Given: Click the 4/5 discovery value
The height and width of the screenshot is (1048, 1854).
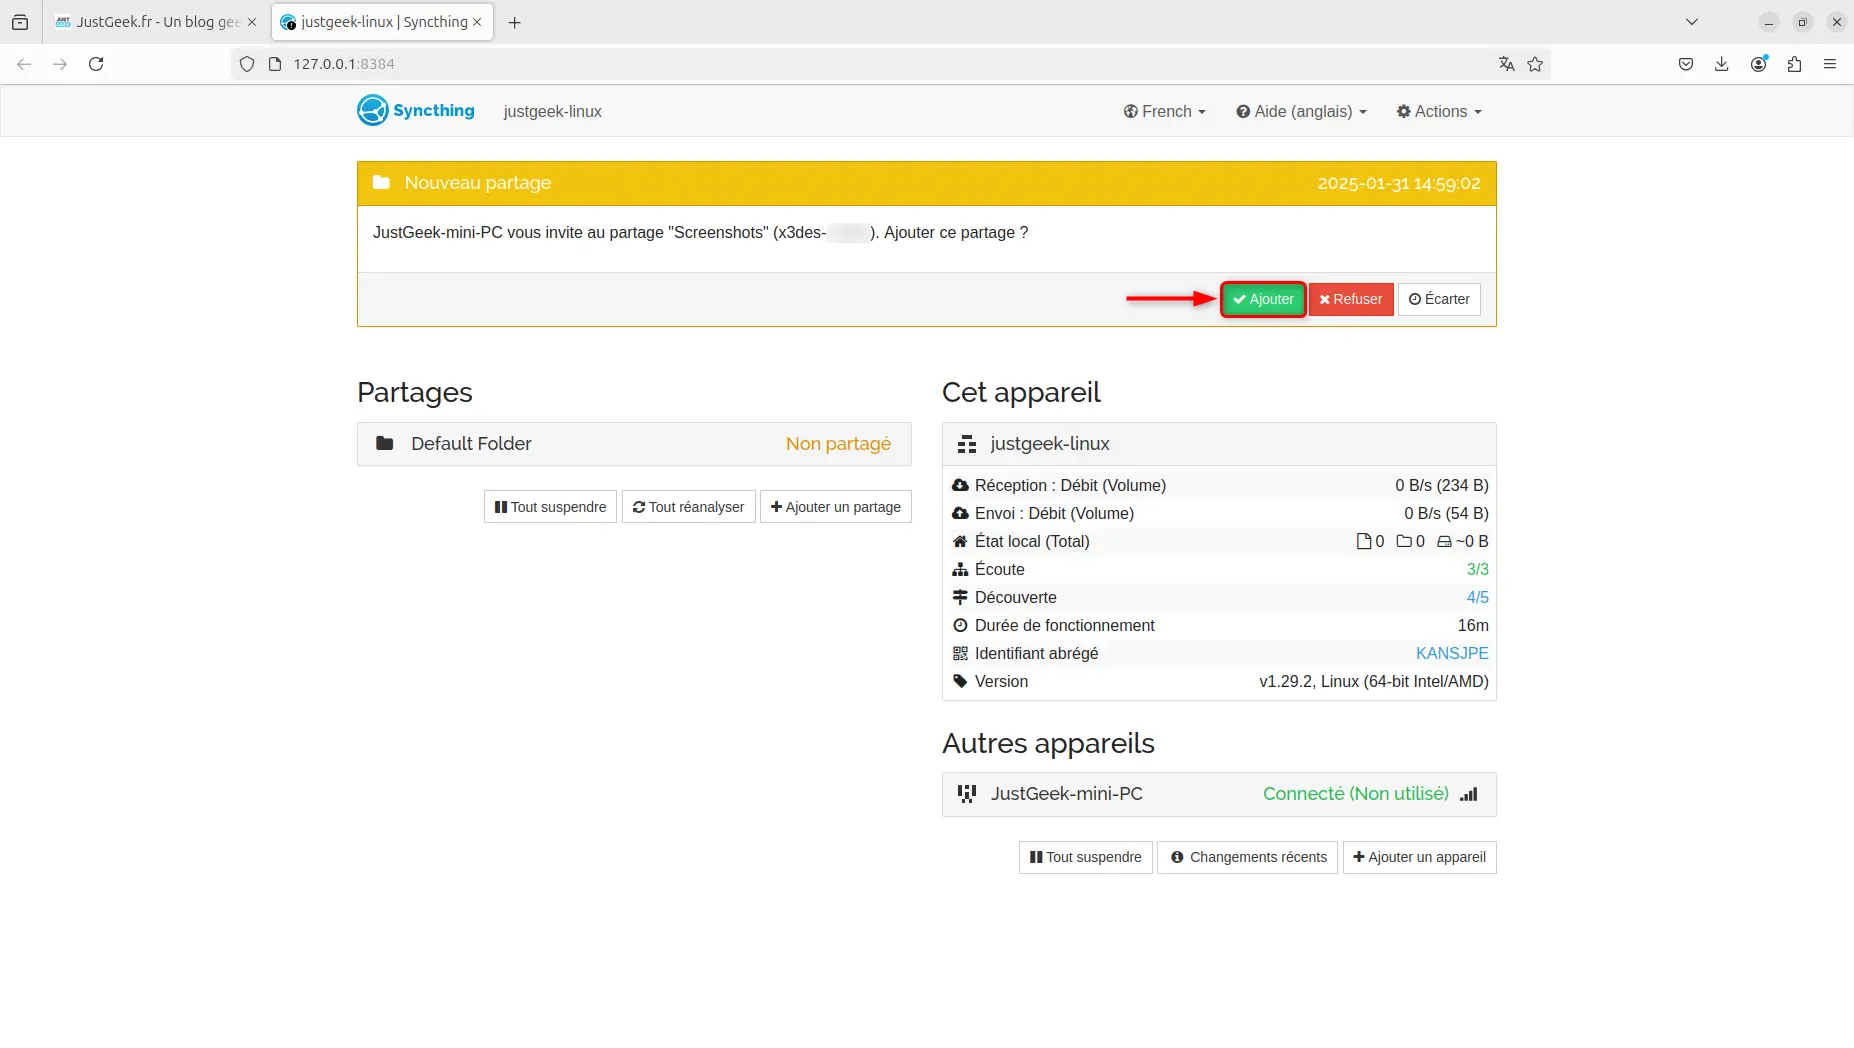Looking at the screenshot, I should click(x=1477, y=597).
